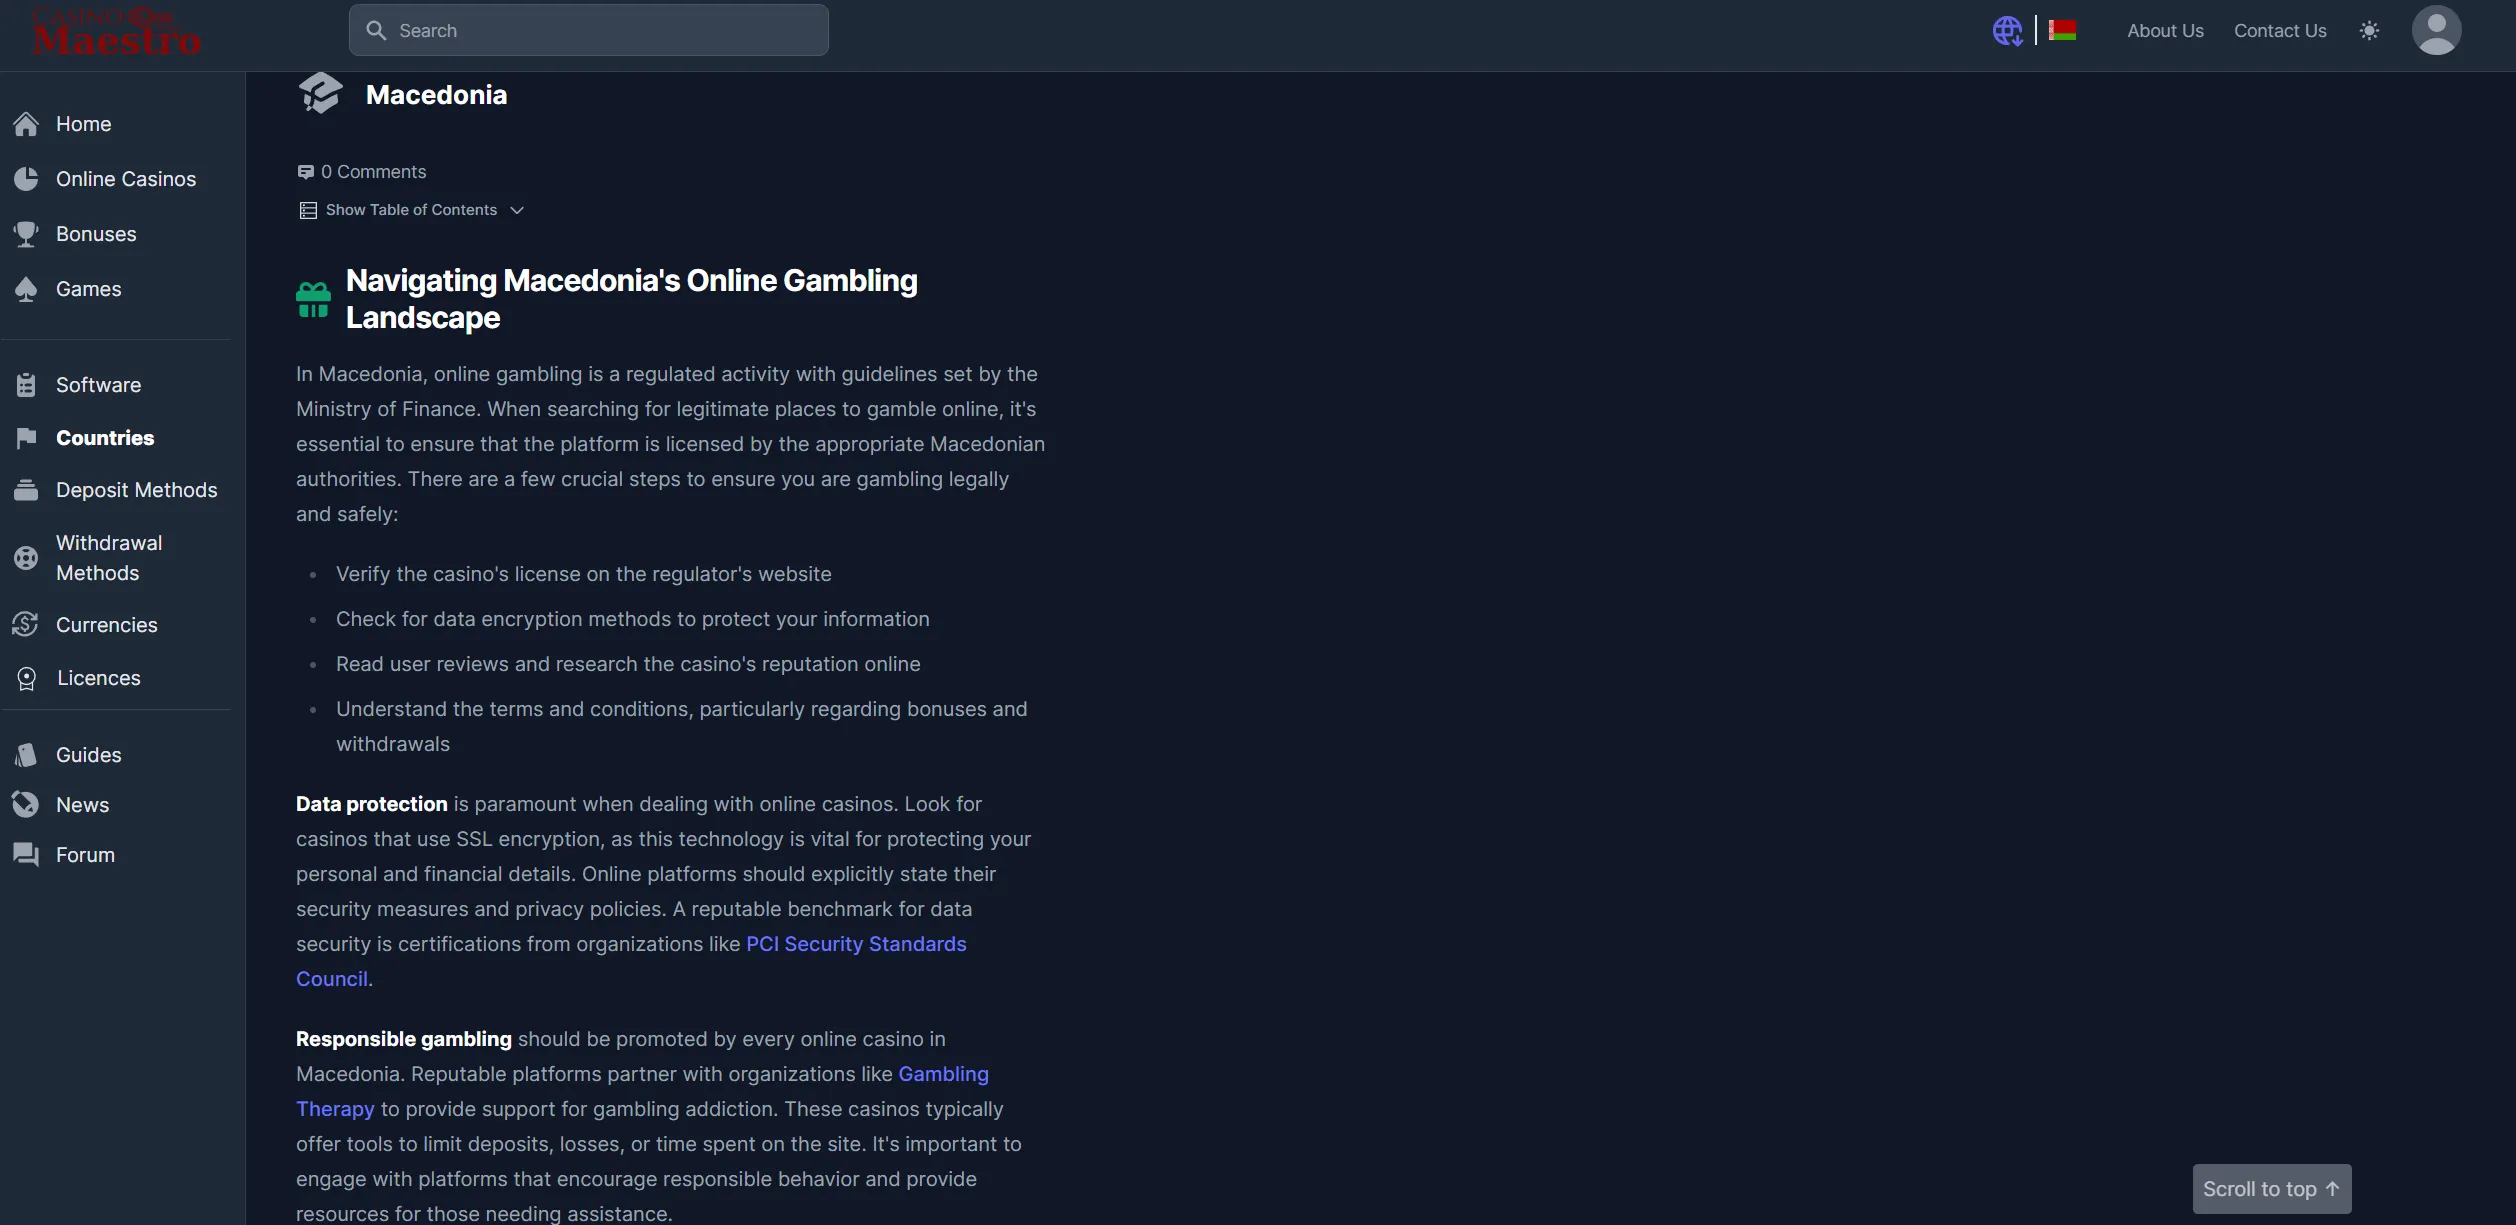Click the Belarus flag country icon
Image resolution: width=2516 pixels, height=1225 pixels.
pos(2062,31)
